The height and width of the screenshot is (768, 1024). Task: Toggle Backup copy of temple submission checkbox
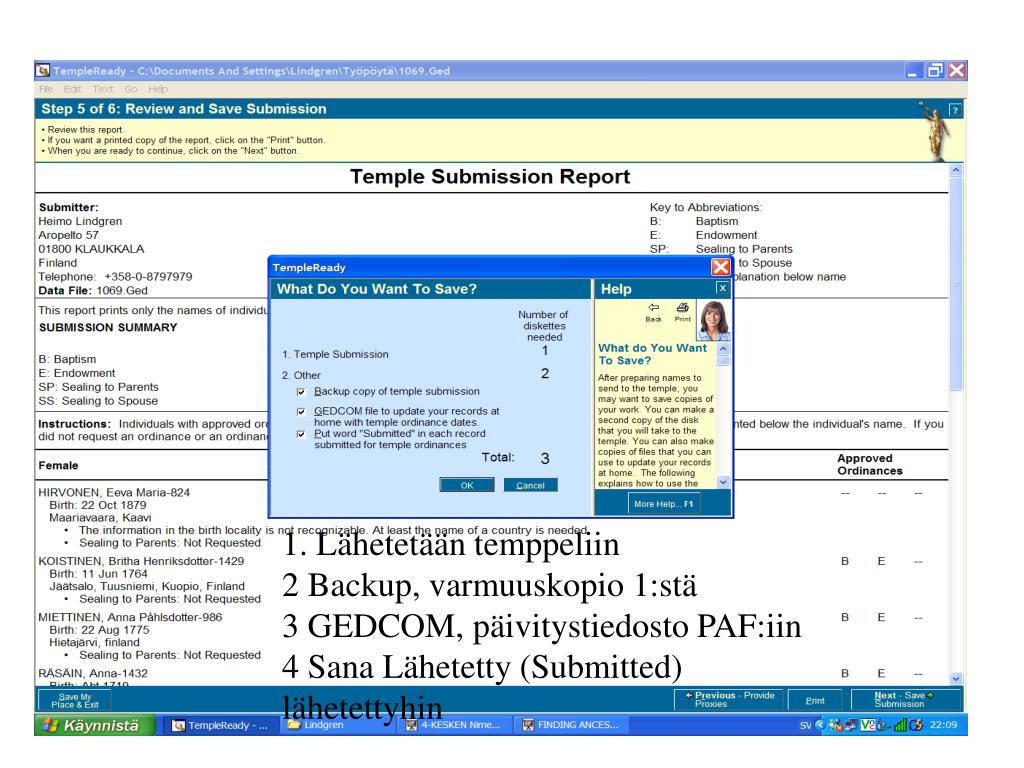tap(301, 392)
